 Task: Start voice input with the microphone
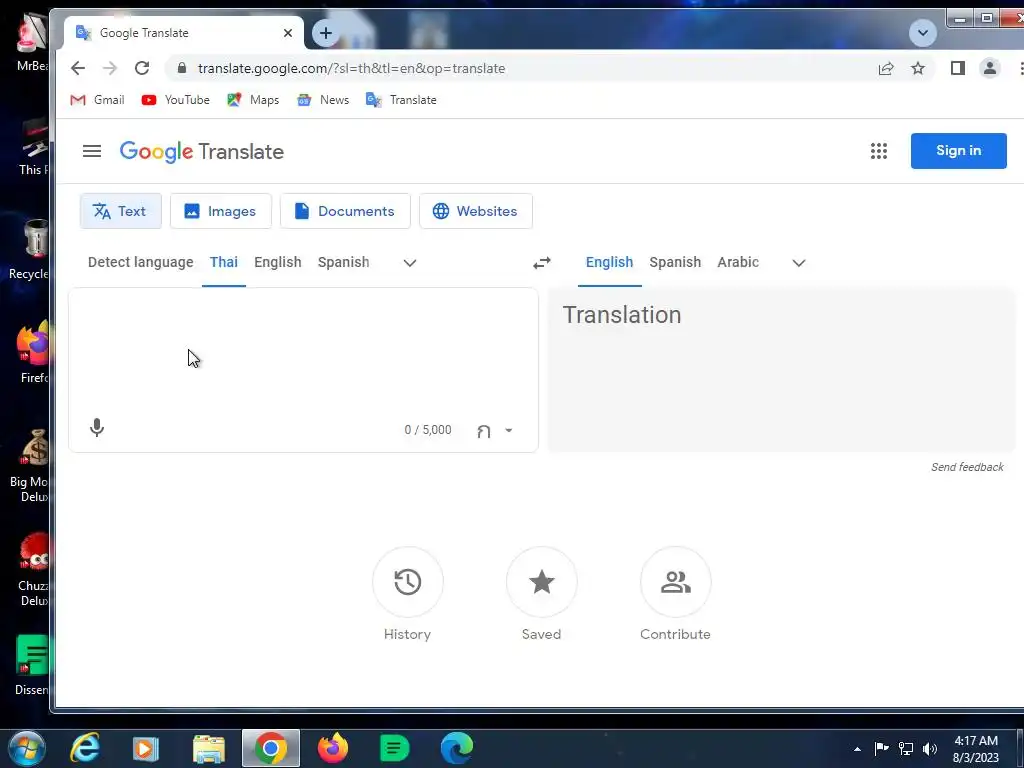97,428
